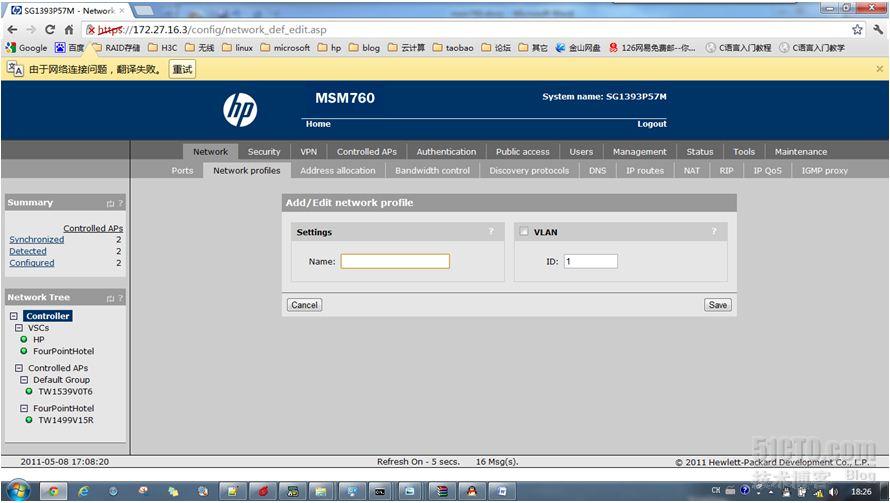
Task: Open the H3C bookmark folder
Action: click(x=163, y=48)
